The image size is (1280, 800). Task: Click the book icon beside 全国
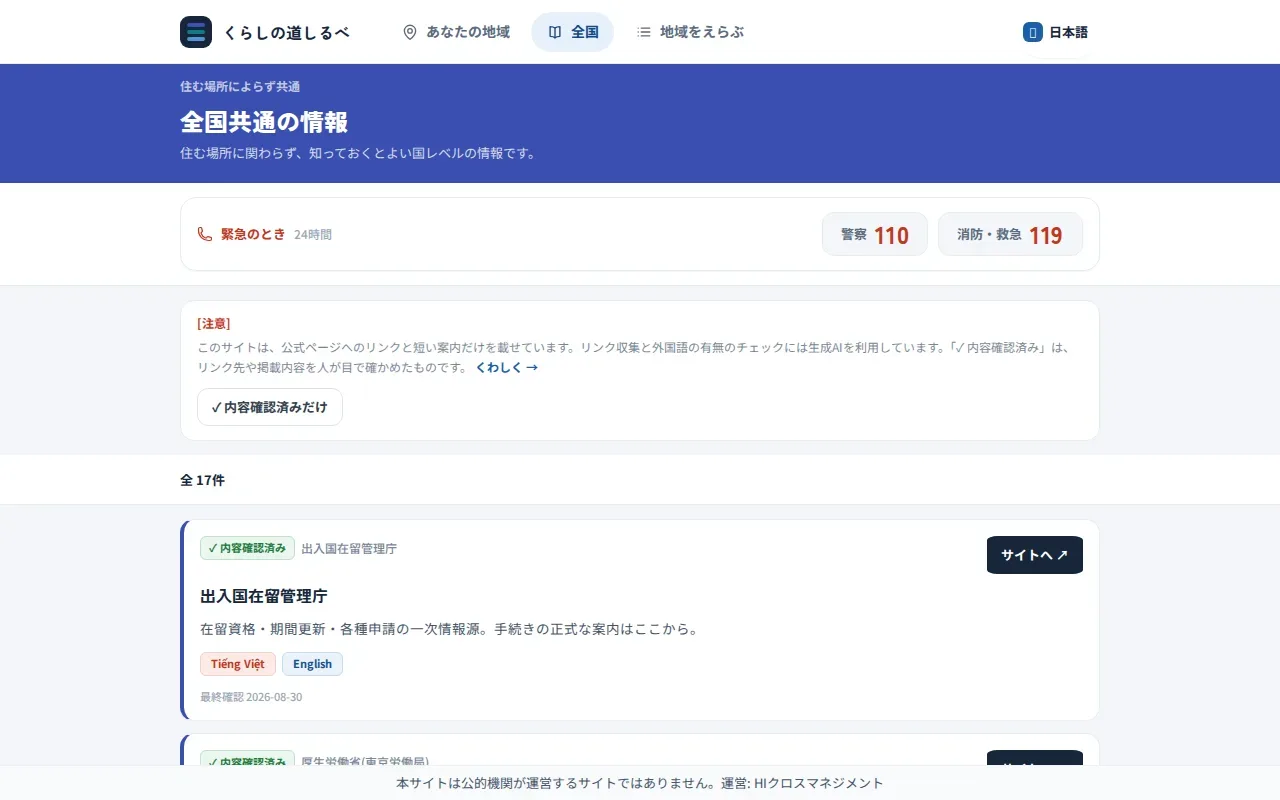pos(555,32)
